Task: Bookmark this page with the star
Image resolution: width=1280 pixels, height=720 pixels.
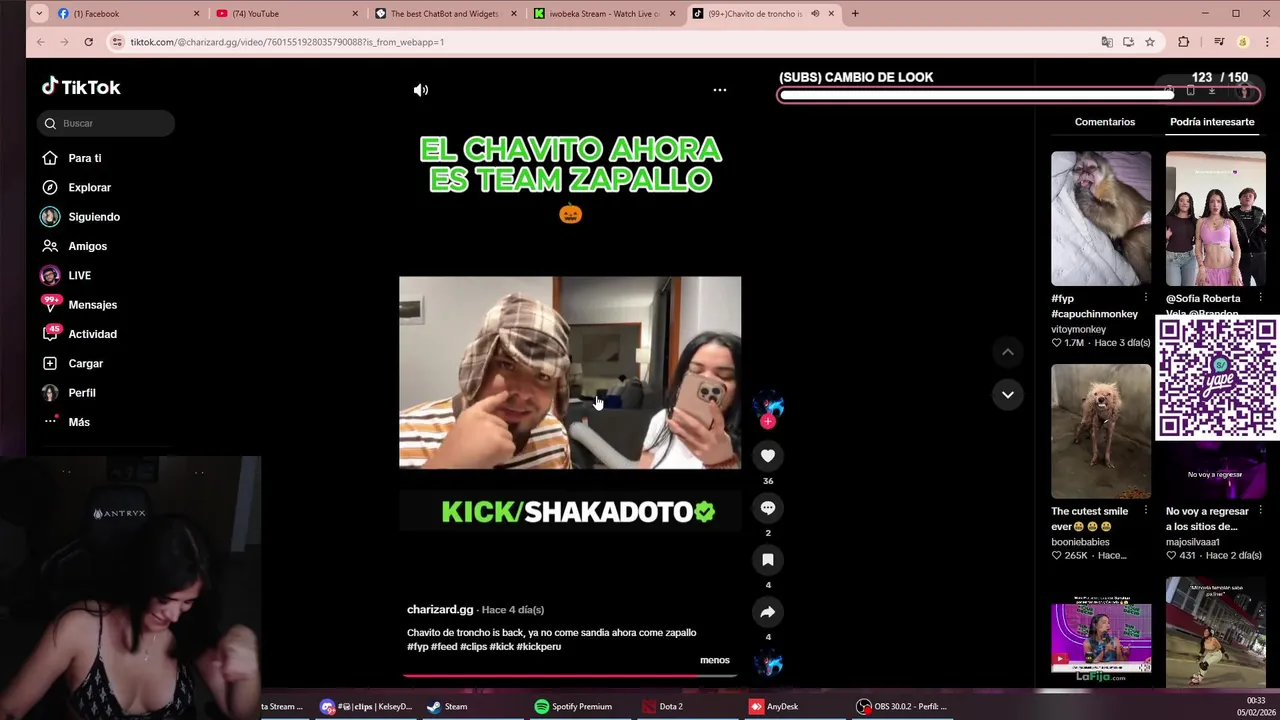Action: (x=1150, y=42)
